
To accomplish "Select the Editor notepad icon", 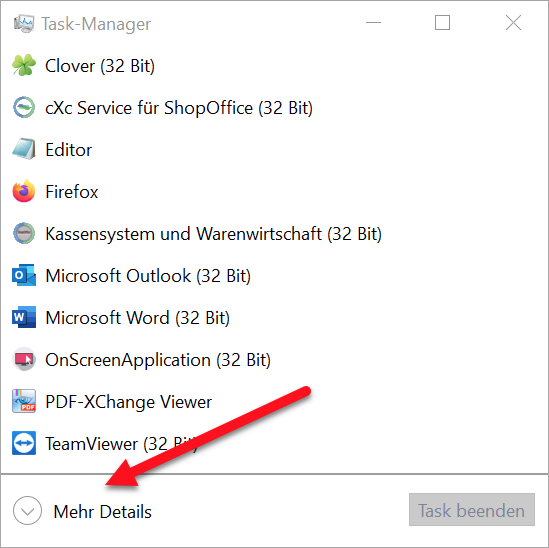I will pyautogui.click(x=24, y=149).
